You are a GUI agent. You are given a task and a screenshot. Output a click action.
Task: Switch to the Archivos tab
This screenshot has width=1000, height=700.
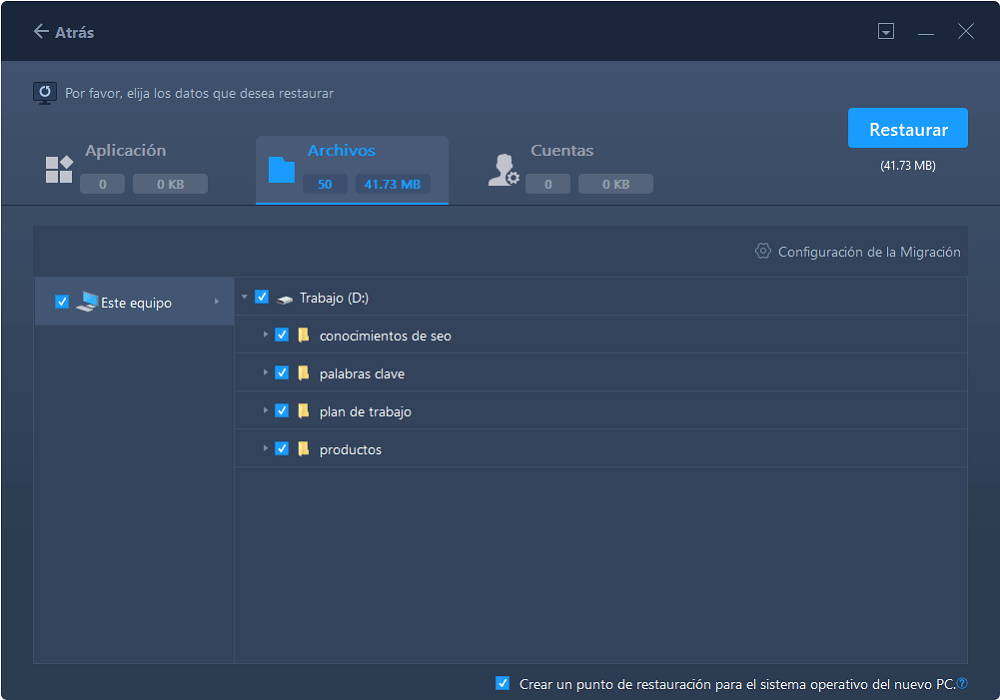352,170
